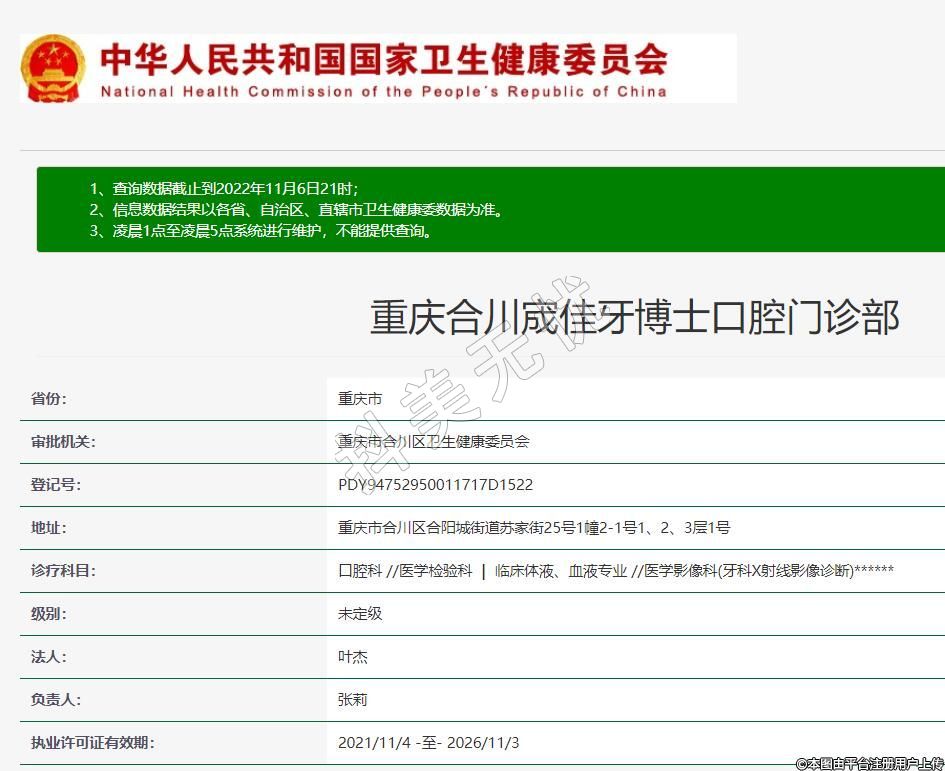The image size is (945, 771).
Task: Click the grade value 未定级
Action: click(x=360, y=613)
